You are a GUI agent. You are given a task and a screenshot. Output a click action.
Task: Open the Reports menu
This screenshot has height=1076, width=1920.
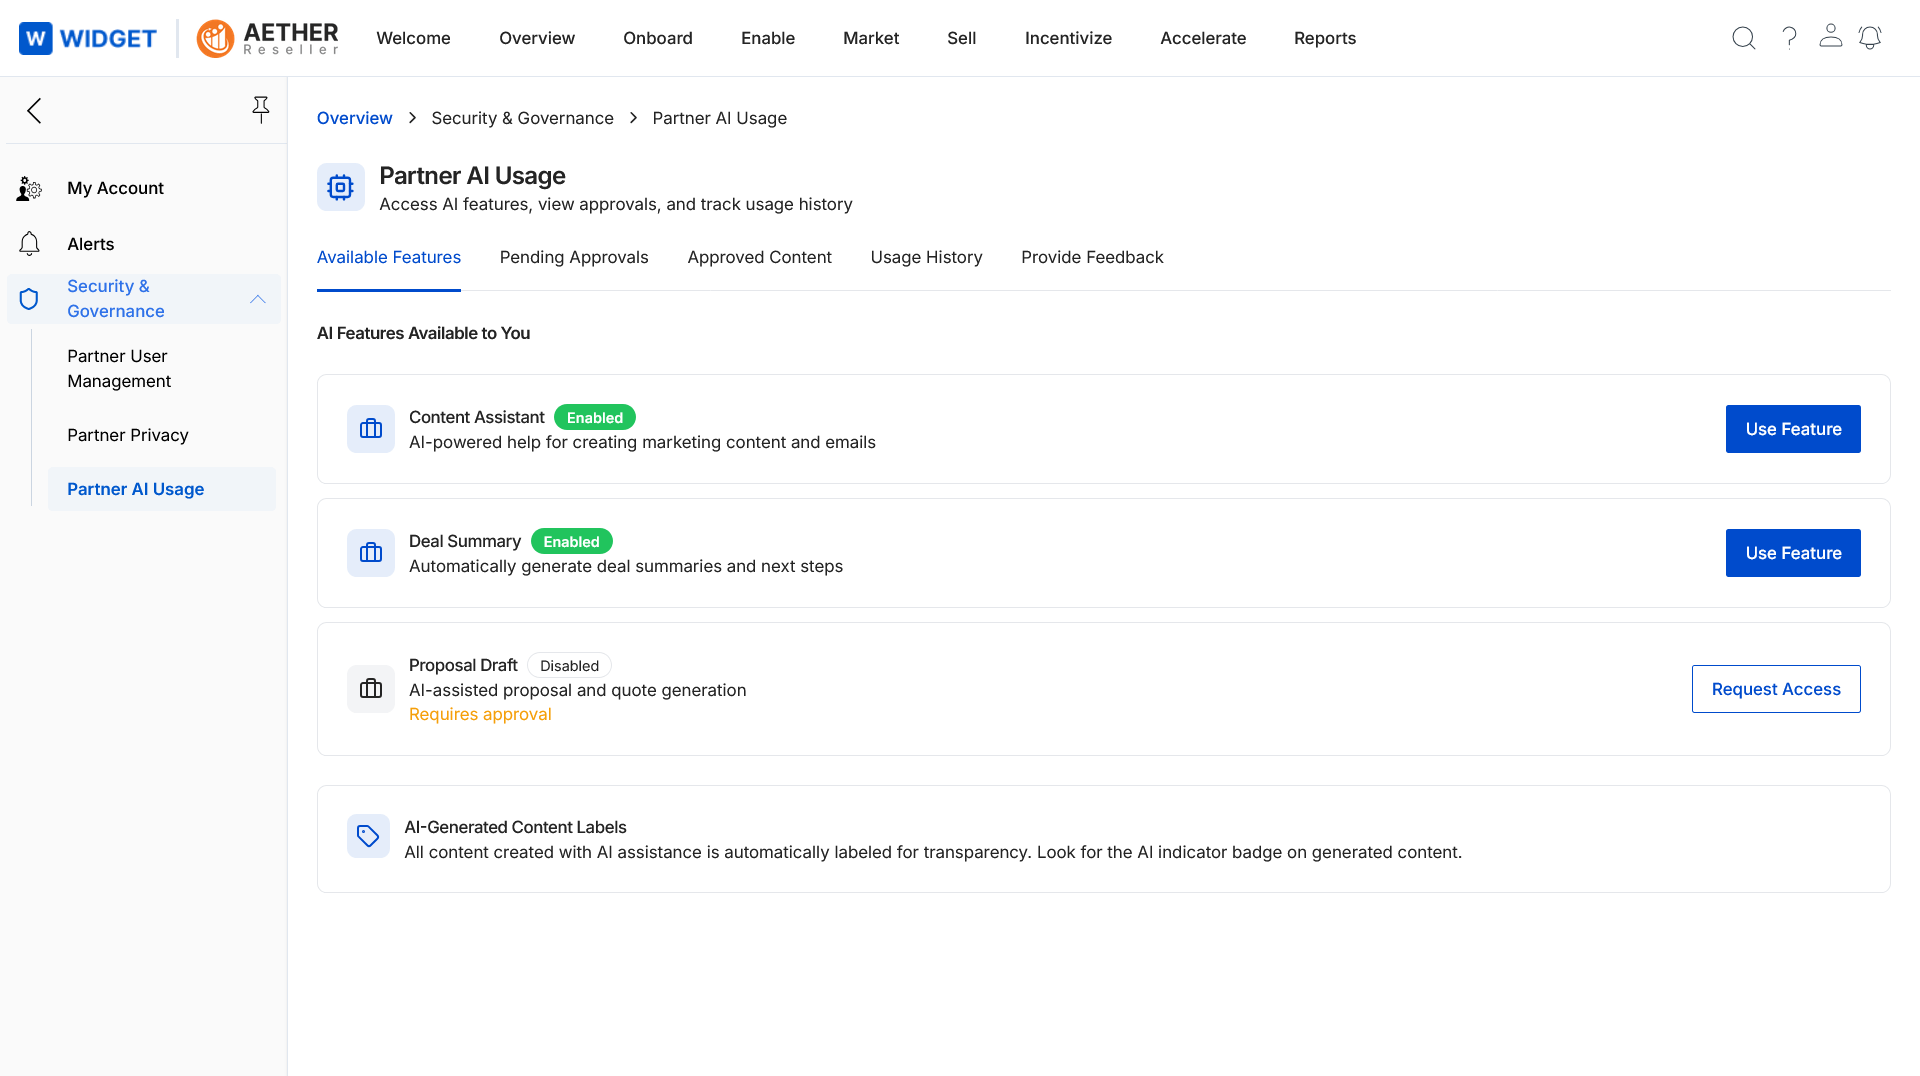(x=1325, y=38)
